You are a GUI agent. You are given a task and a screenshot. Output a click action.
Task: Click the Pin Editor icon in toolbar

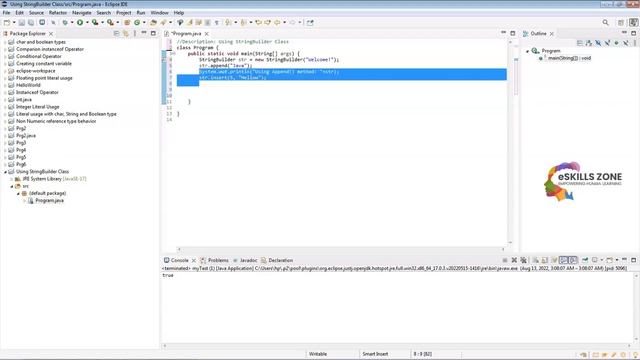click(310, 23)
